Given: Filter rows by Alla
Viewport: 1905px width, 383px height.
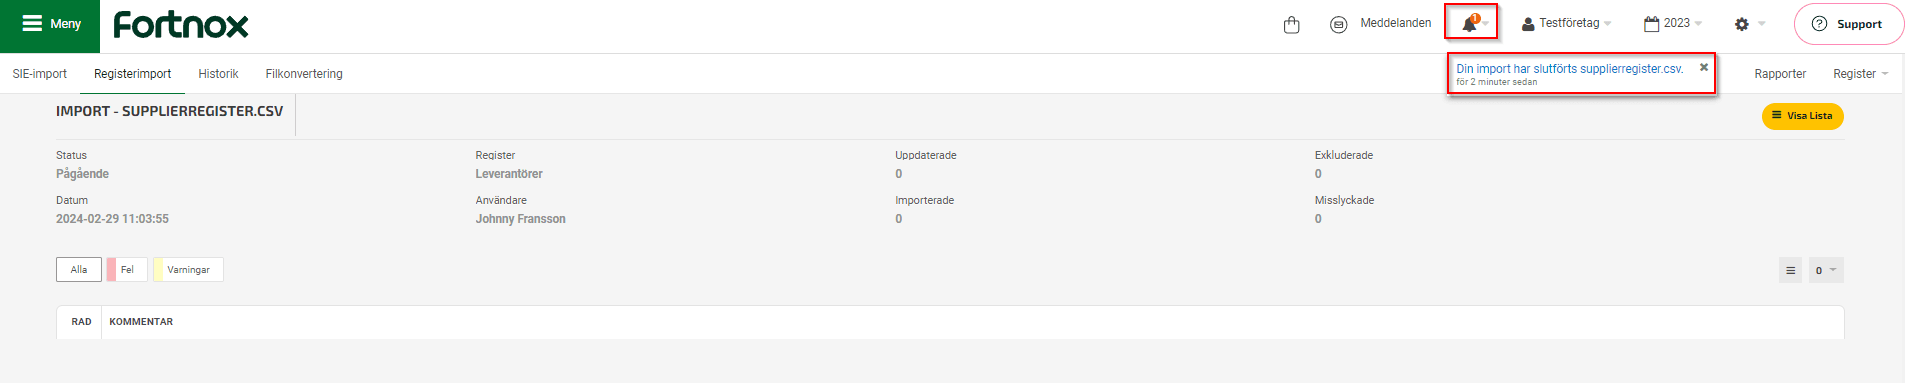Looking at the screenshot, I should 79,270.
